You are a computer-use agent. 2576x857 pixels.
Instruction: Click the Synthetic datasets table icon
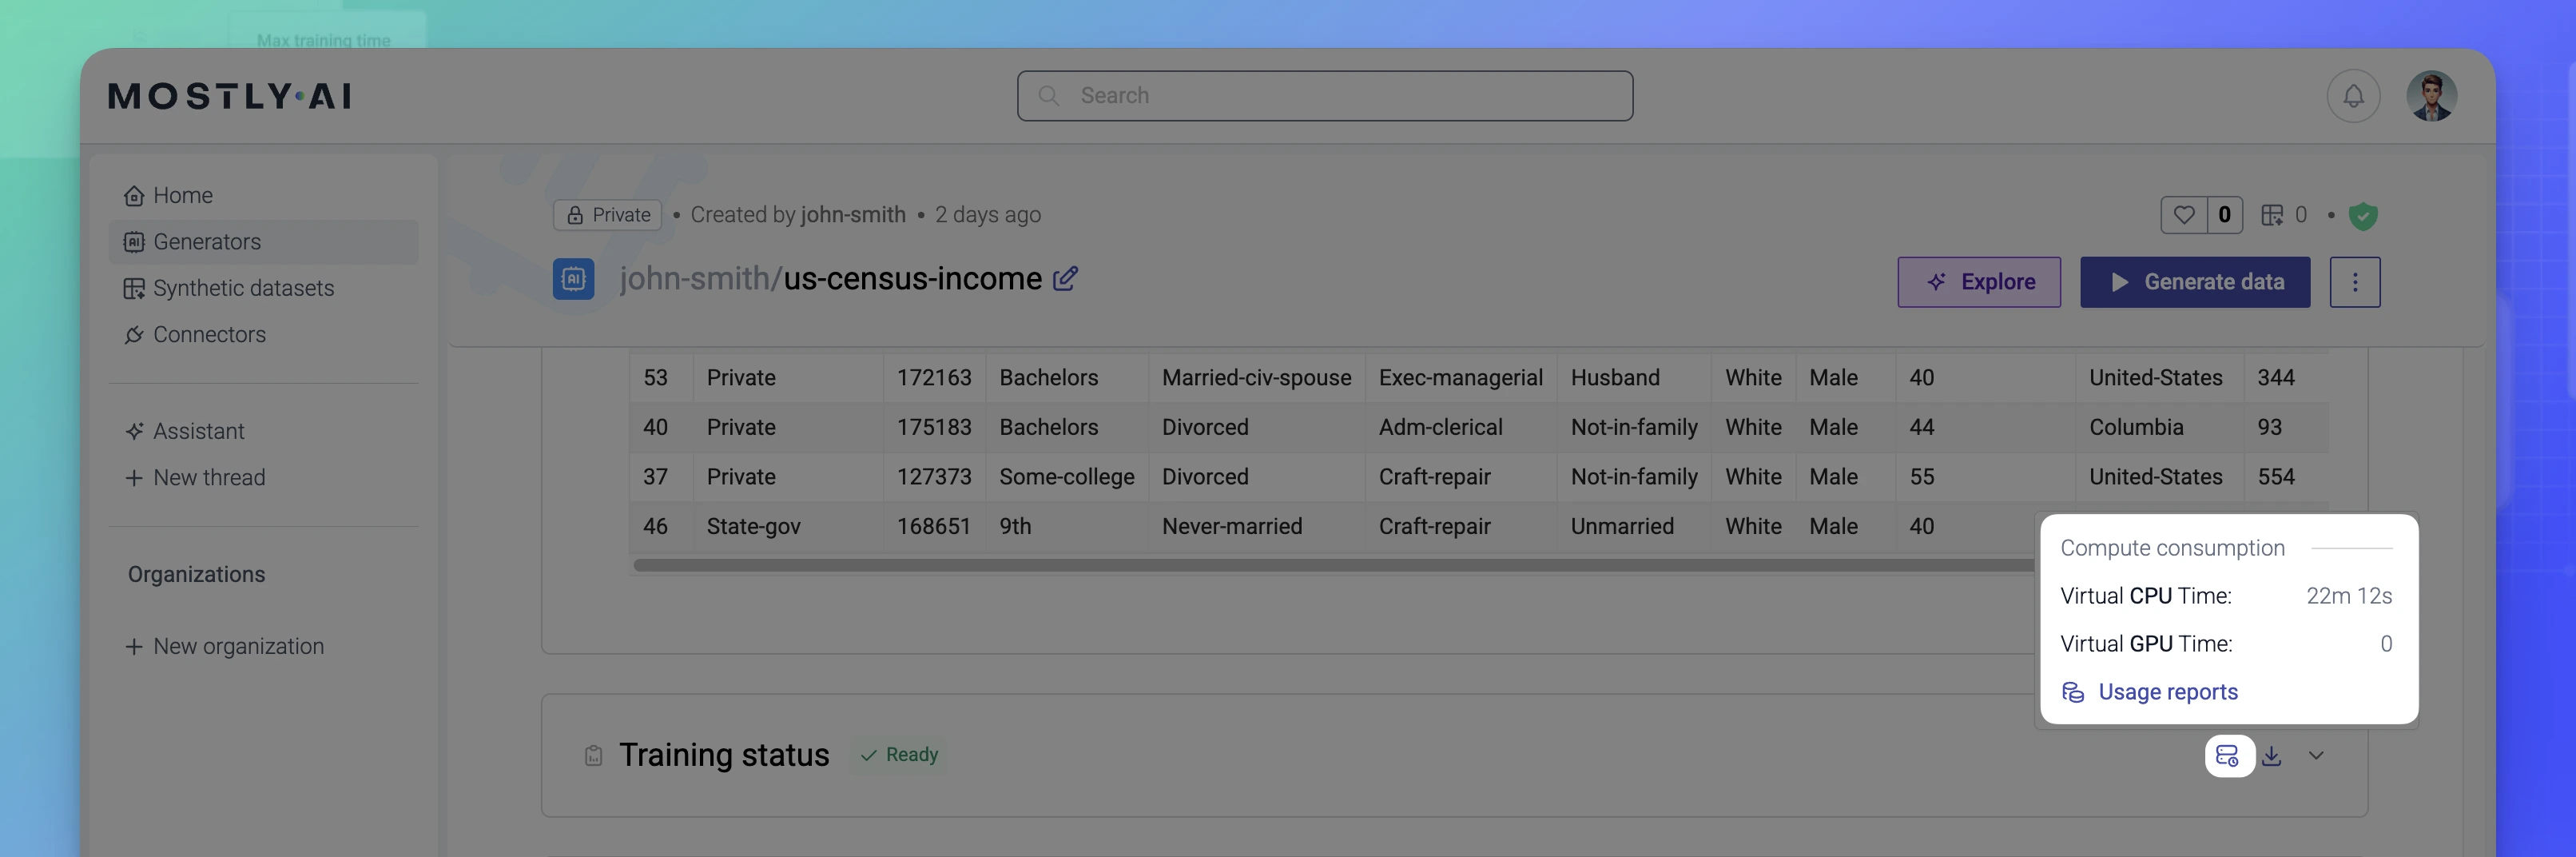(x=134, y=288)
